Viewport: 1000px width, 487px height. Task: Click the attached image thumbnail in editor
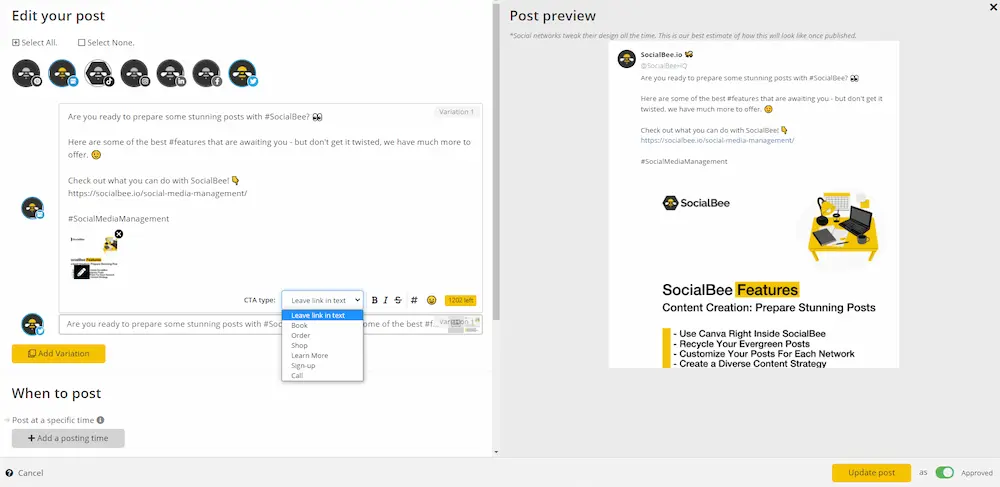click(x=95, y=256)
